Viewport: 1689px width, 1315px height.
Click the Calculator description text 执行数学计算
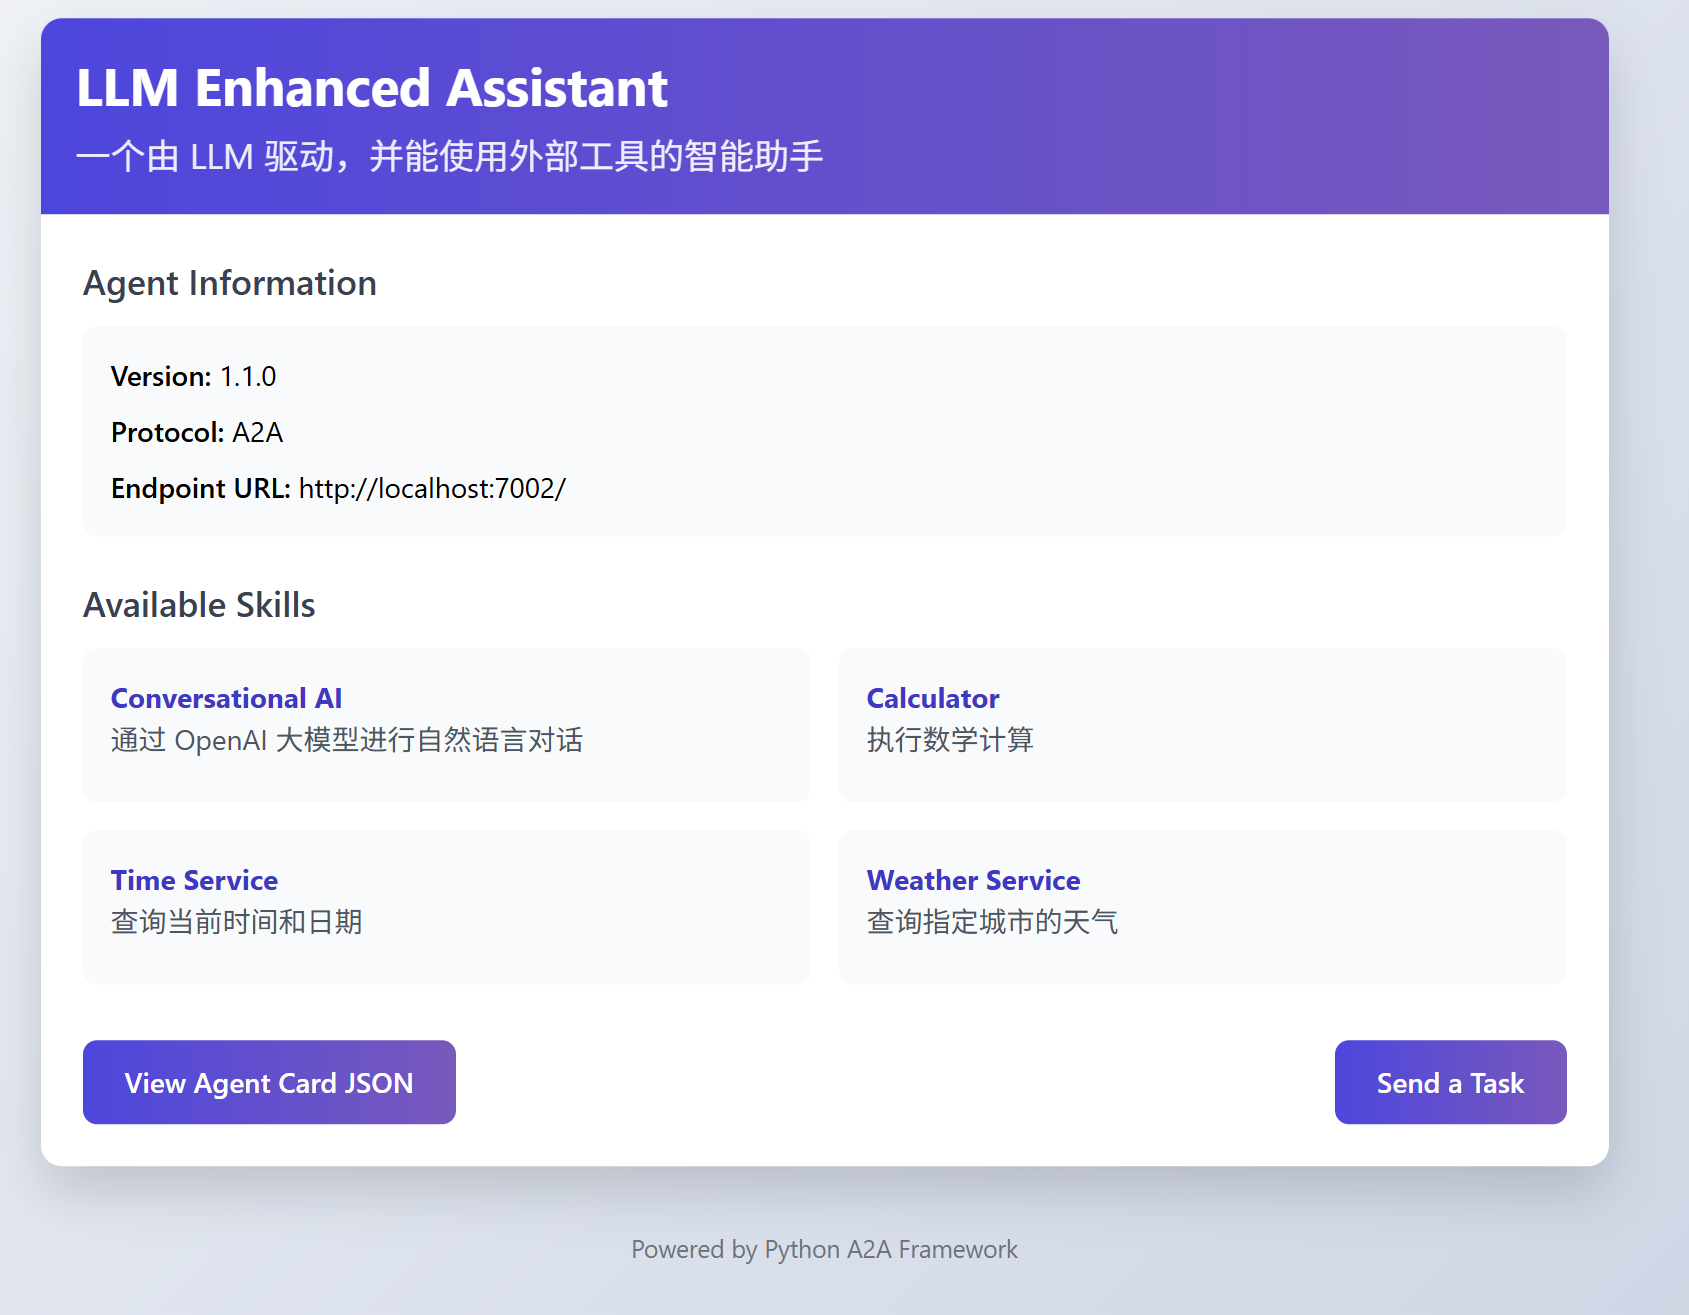(949, 740)
